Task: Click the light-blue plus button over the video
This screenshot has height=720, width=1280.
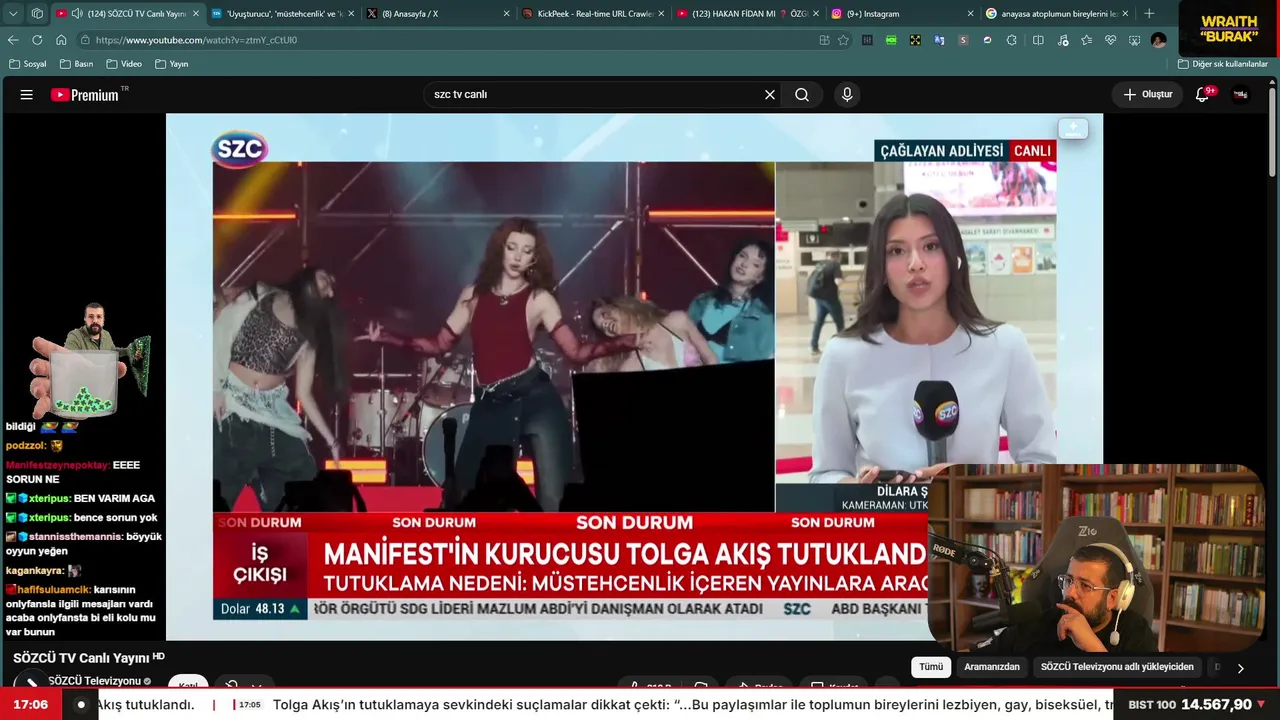Action: pyautogui.click(x=1073, y=128)
